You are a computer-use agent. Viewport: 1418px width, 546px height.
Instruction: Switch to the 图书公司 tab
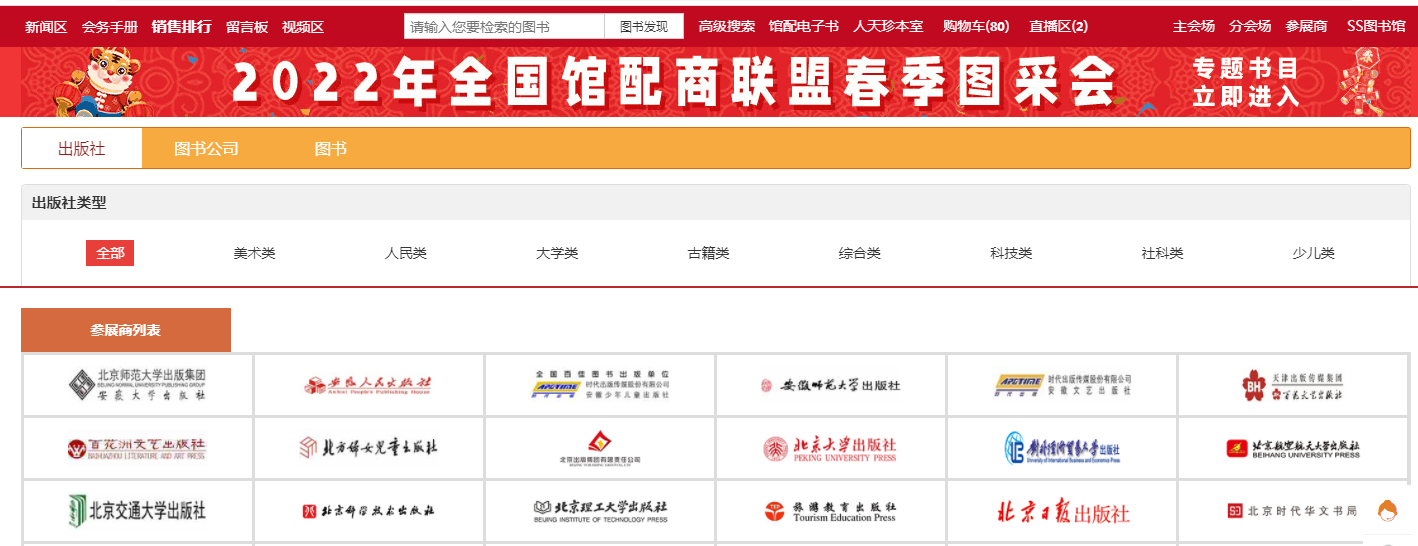pos(206,149)
